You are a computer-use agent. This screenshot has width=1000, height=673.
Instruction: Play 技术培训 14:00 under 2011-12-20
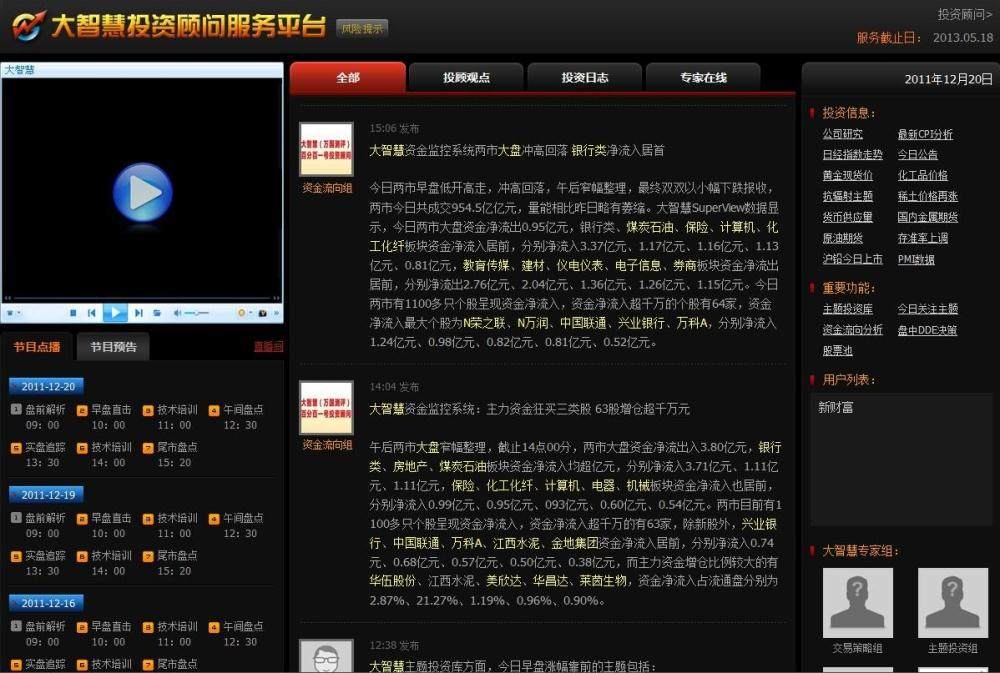point(104,454)
